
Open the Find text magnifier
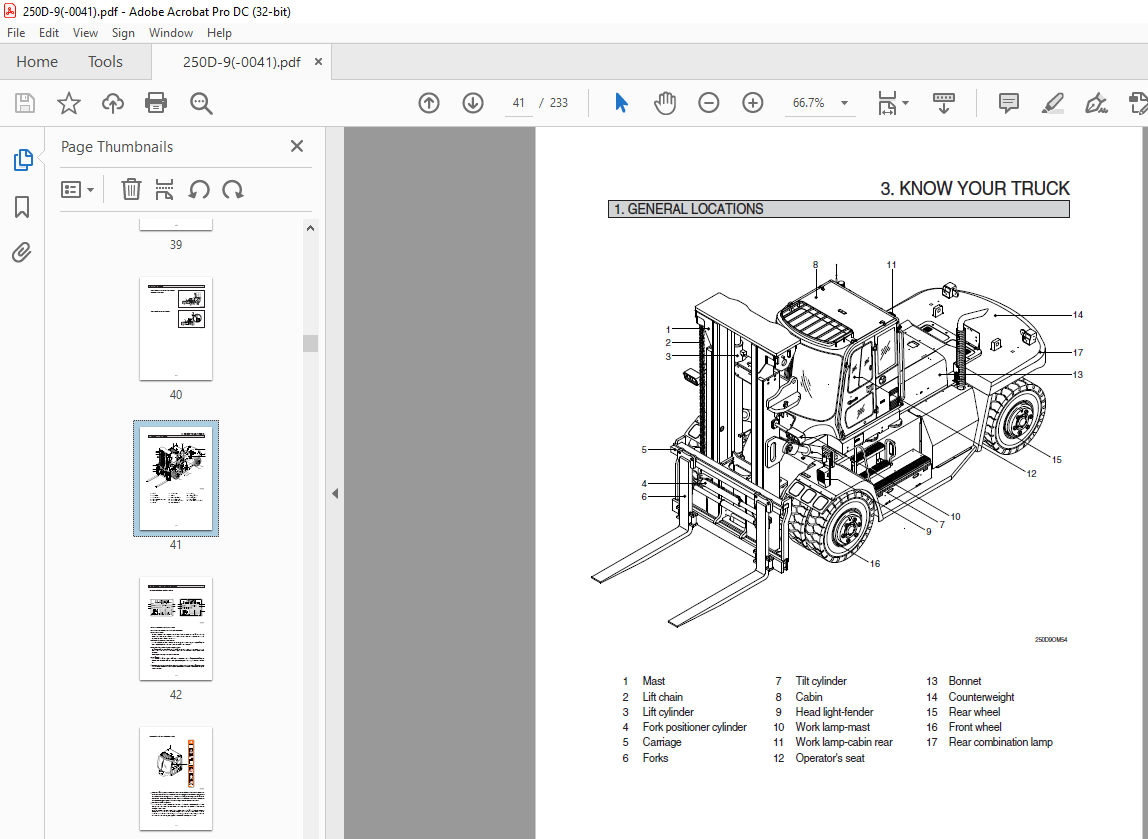(x=201, y=103)
